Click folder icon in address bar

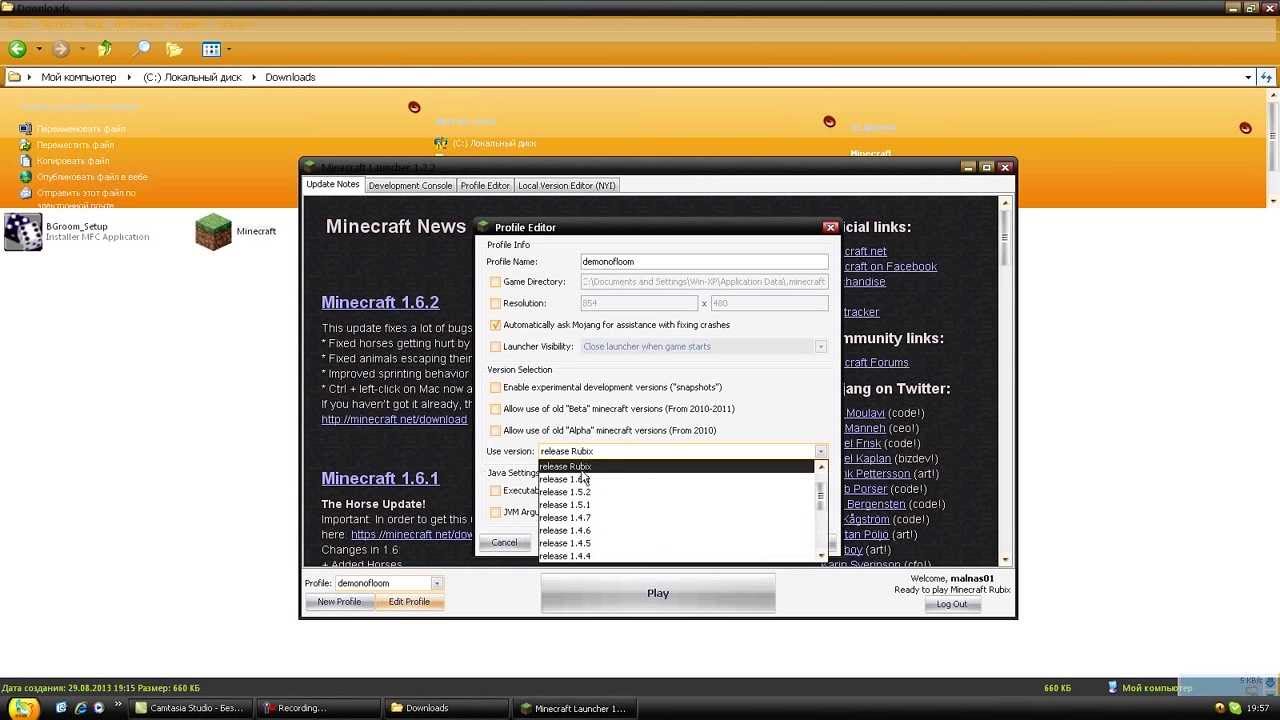(14, 77)
